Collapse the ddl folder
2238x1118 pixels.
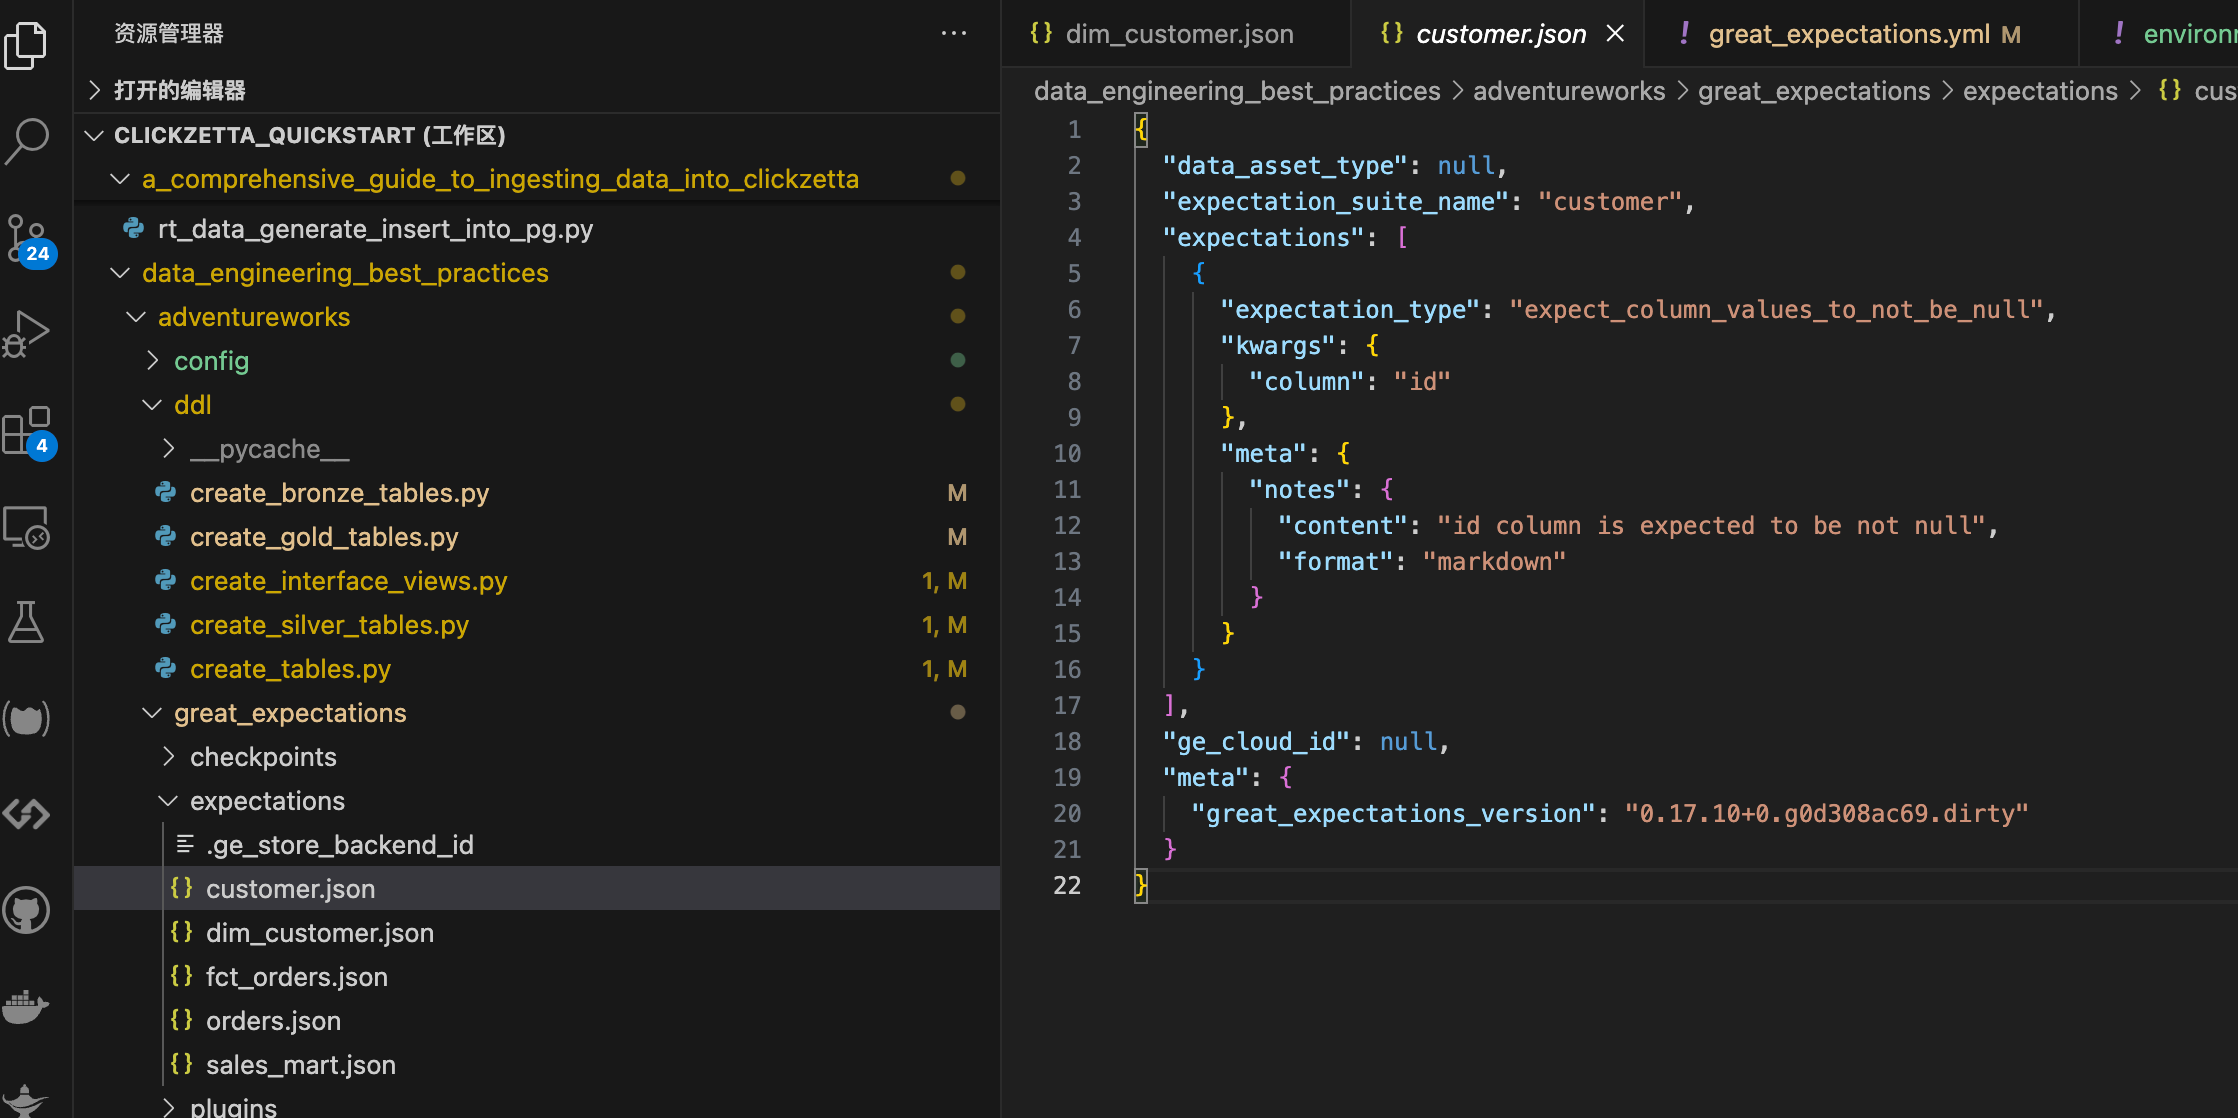tap(192, 405)
